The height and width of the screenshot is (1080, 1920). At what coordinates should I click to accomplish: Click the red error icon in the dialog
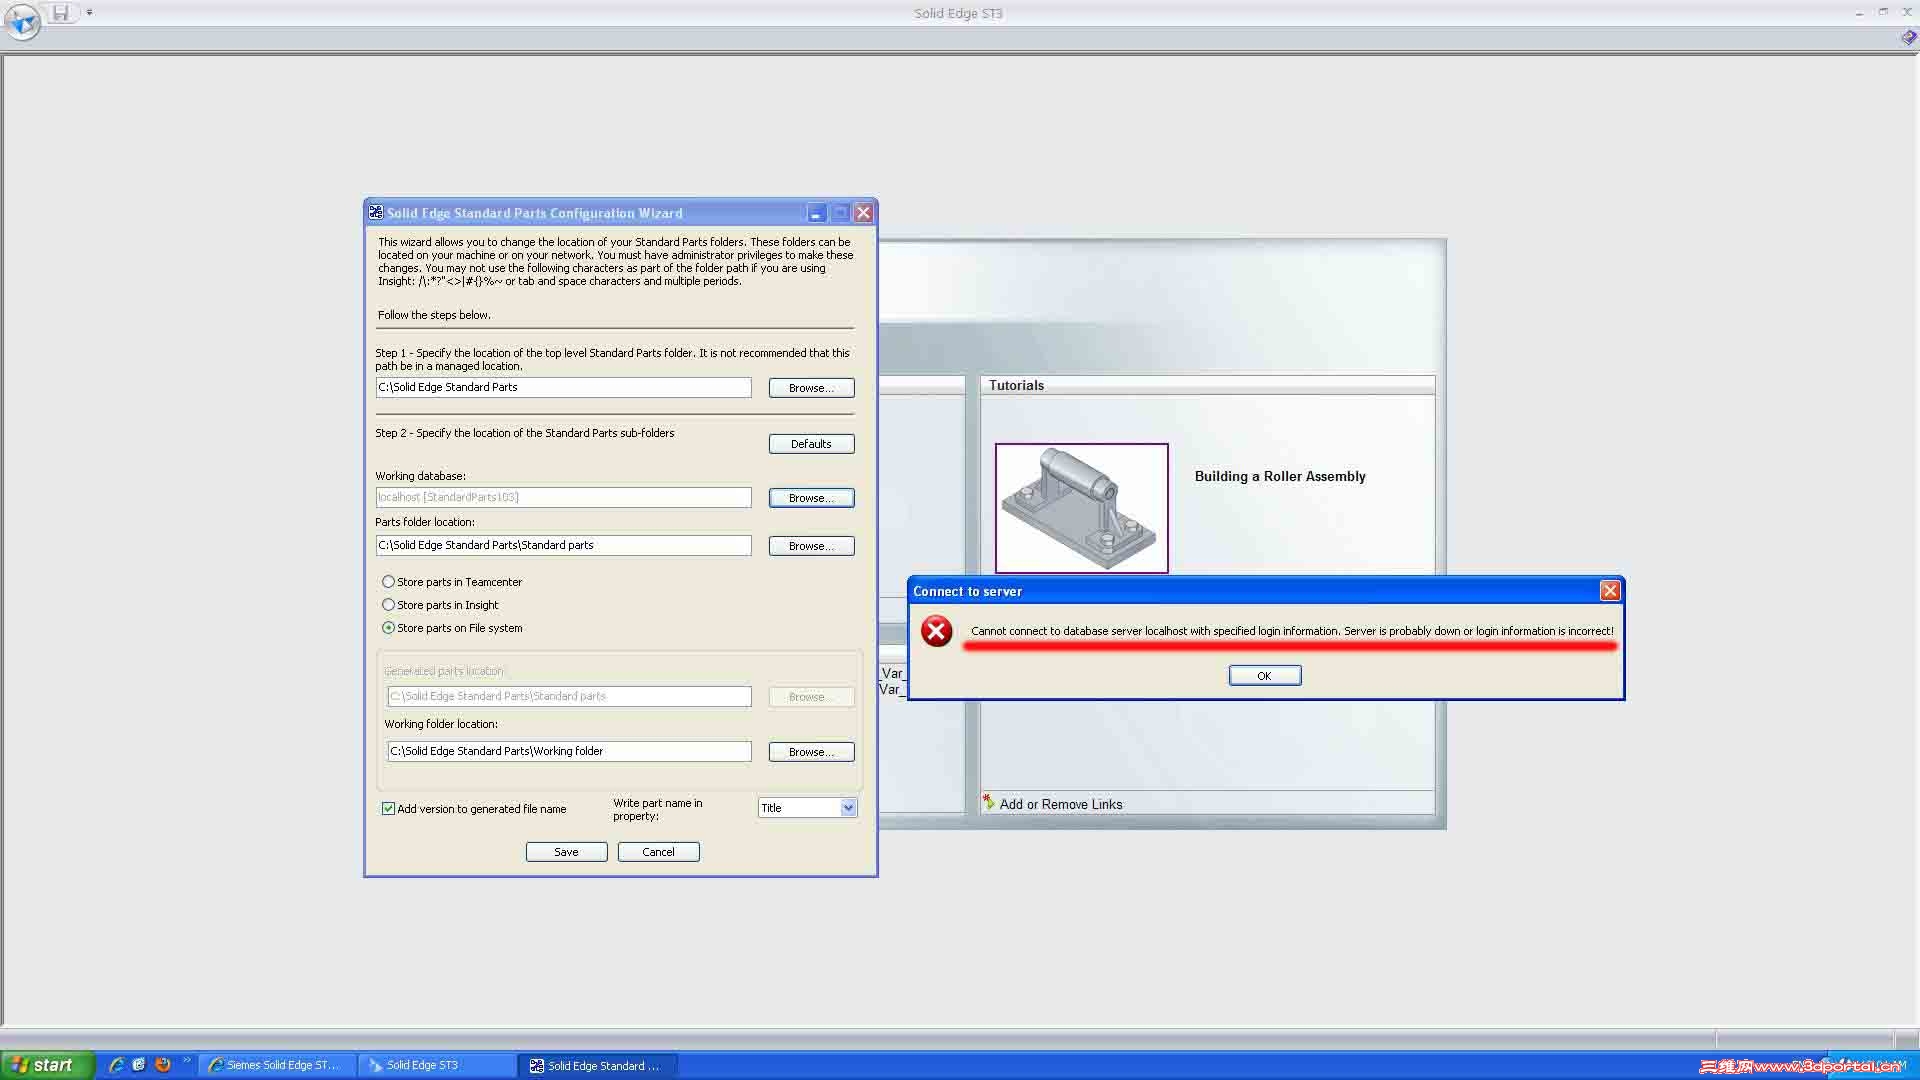(936, 631)
